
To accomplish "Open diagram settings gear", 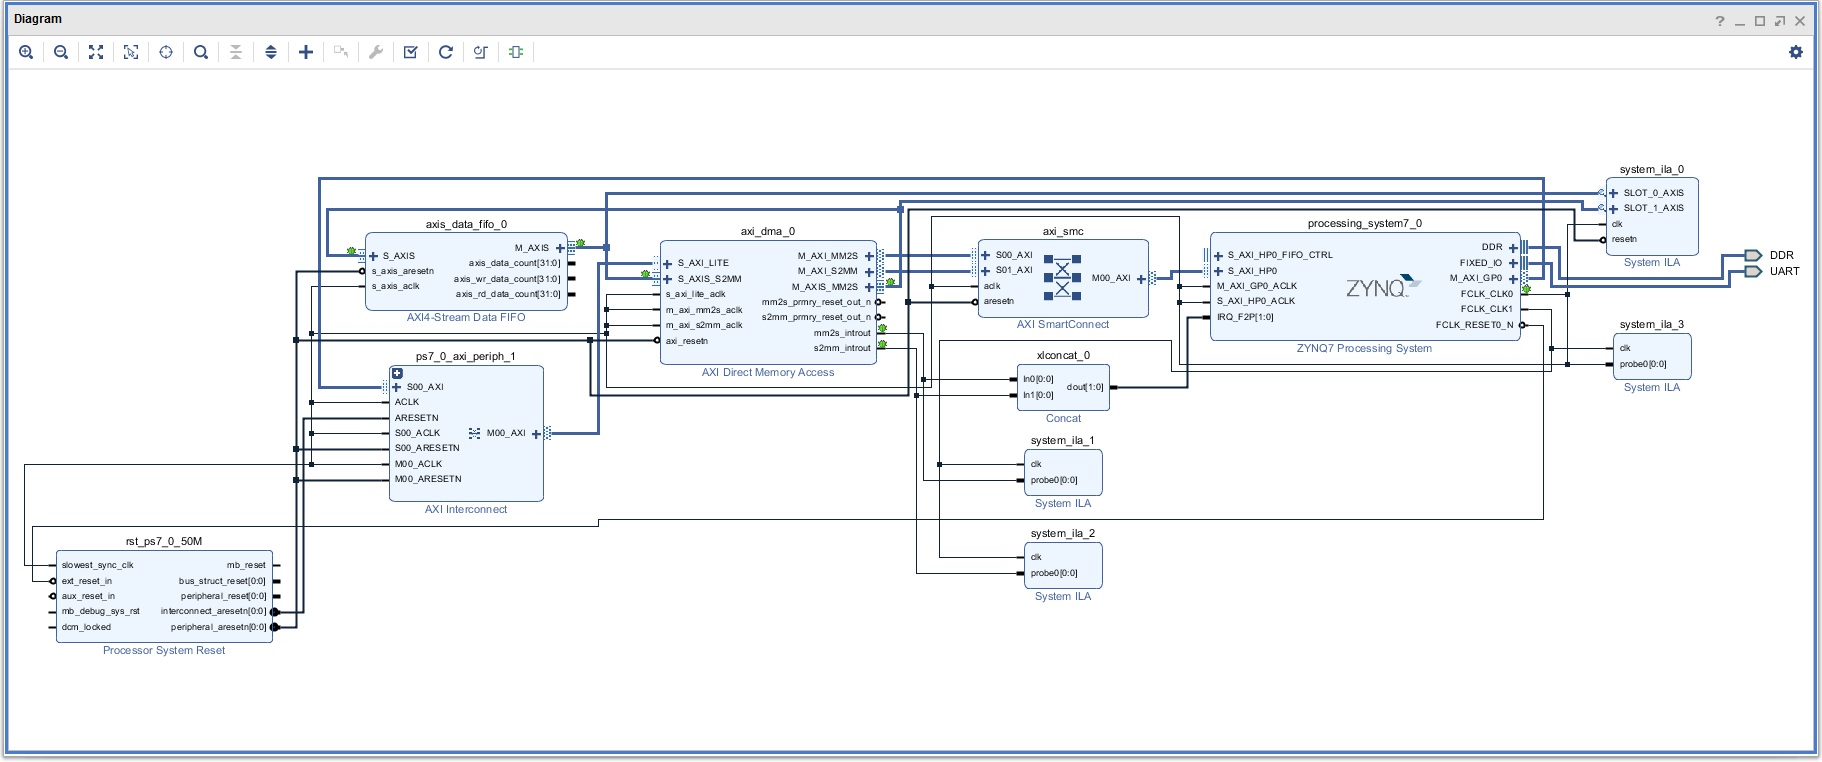I will point(1796,52).
